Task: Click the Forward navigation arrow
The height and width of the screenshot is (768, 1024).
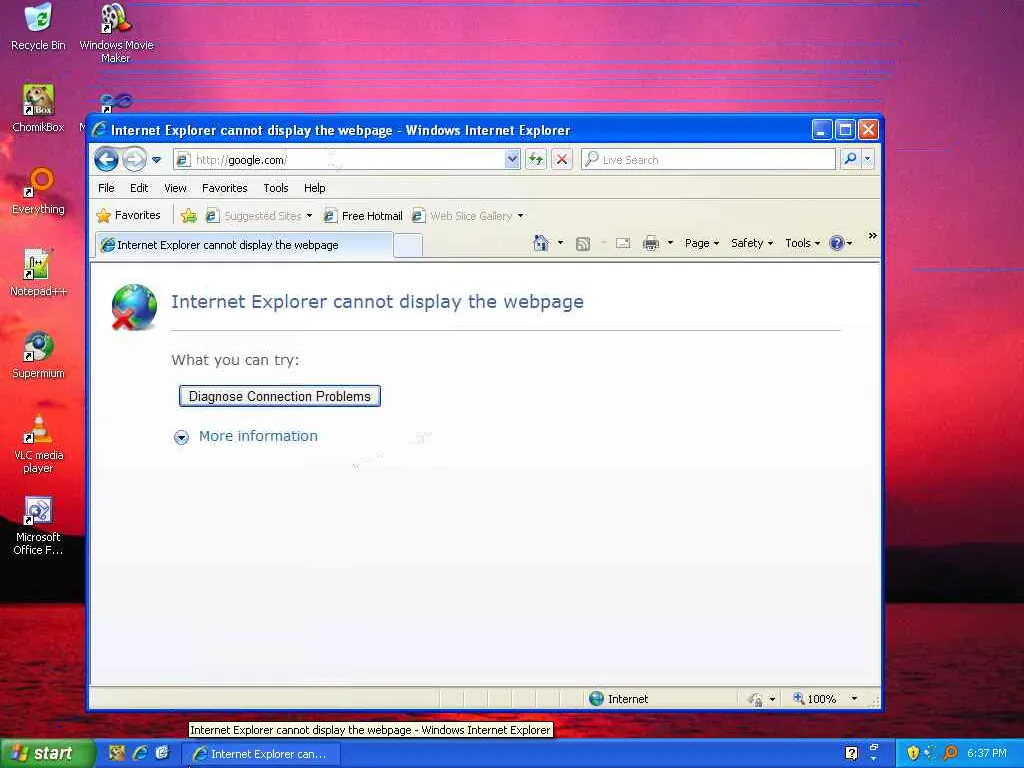Action: [x=135, y=159]
